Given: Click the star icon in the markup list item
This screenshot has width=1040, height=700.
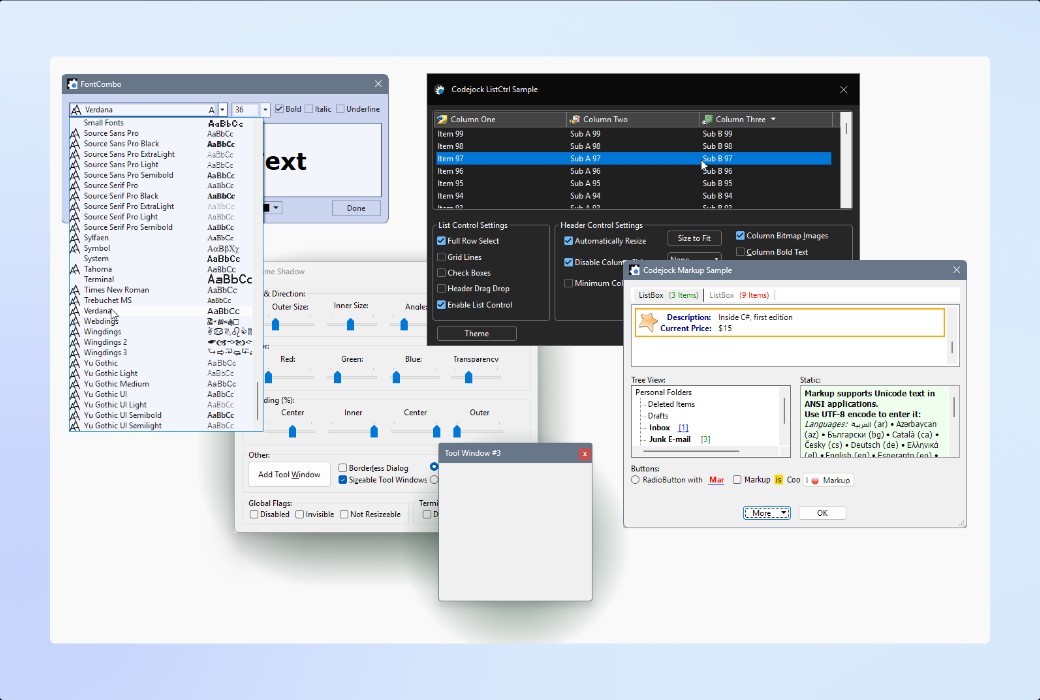Looking at the screenshot, I should (647, 322).
